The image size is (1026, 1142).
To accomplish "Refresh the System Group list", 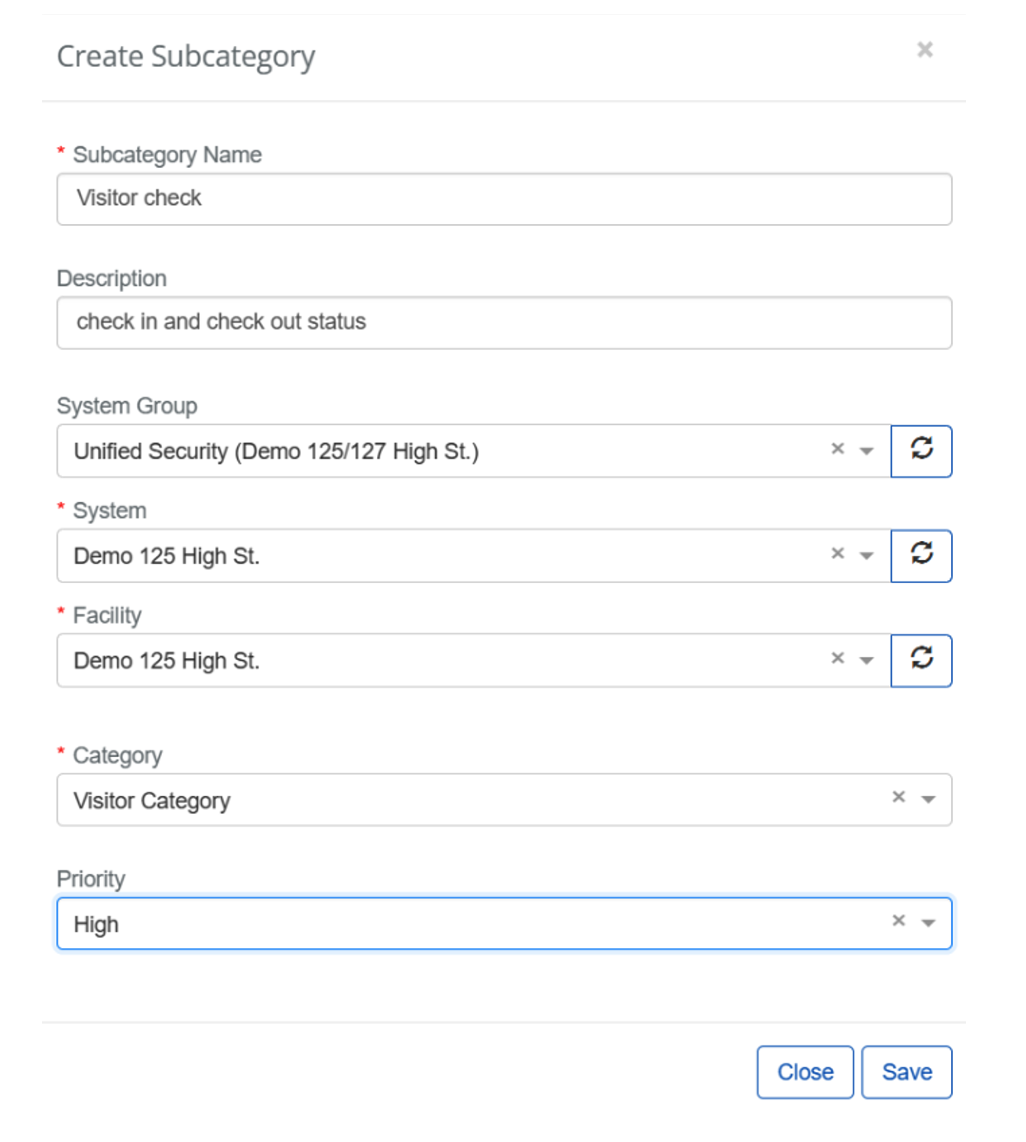I will [x=921, y=451].
